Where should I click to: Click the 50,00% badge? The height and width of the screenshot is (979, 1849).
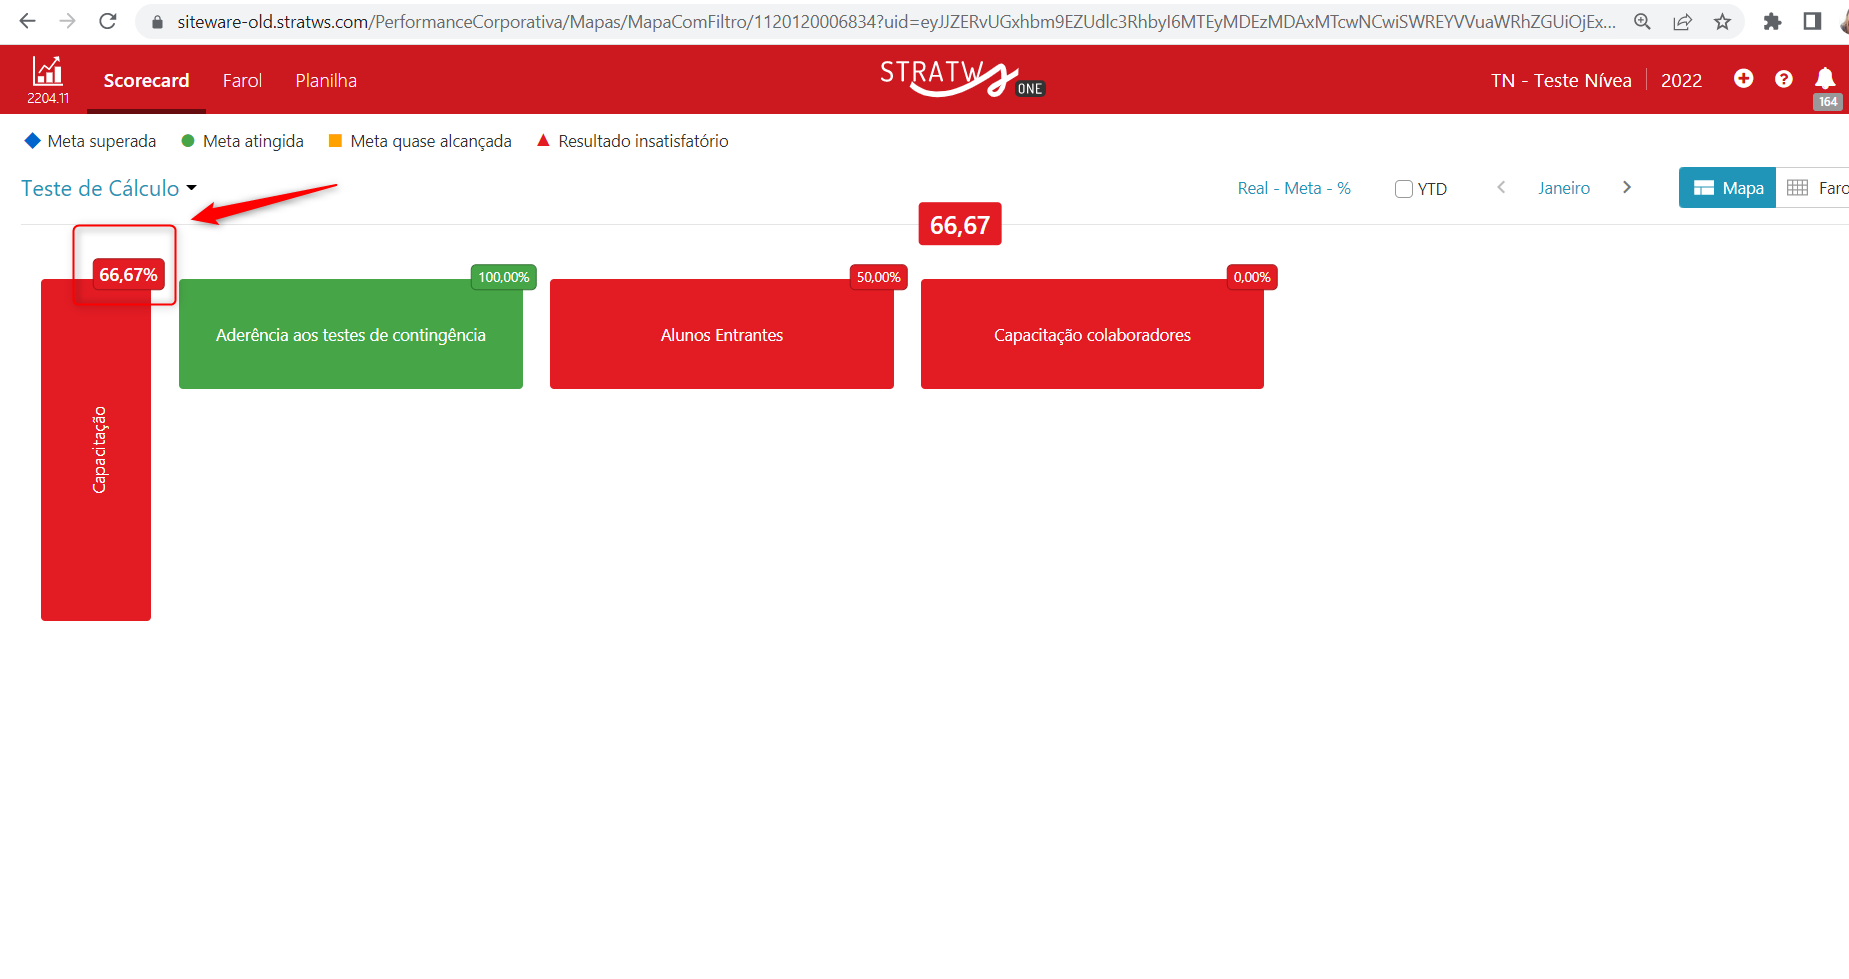tap(878, 277)
